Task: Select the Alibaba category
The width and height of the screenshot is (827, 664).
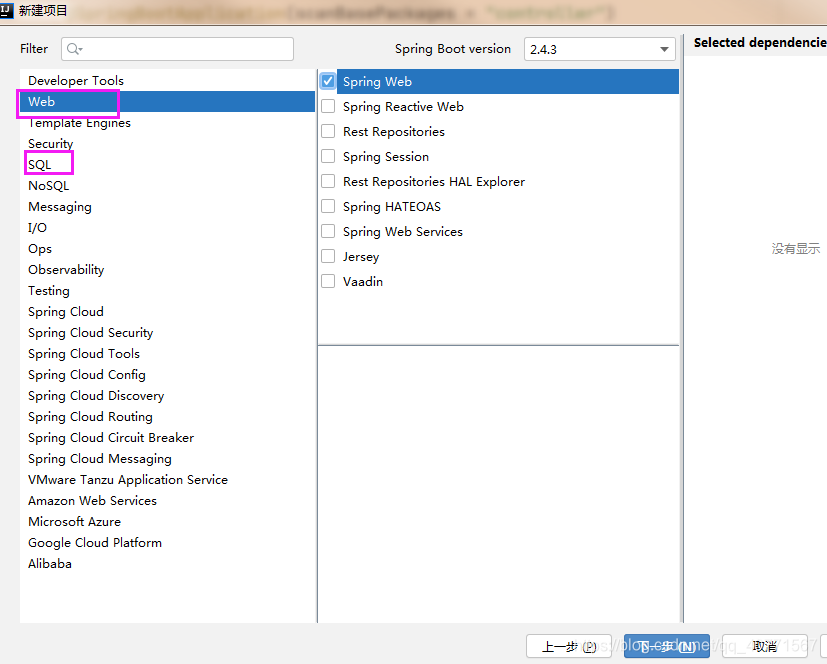Action: point(49,563)
